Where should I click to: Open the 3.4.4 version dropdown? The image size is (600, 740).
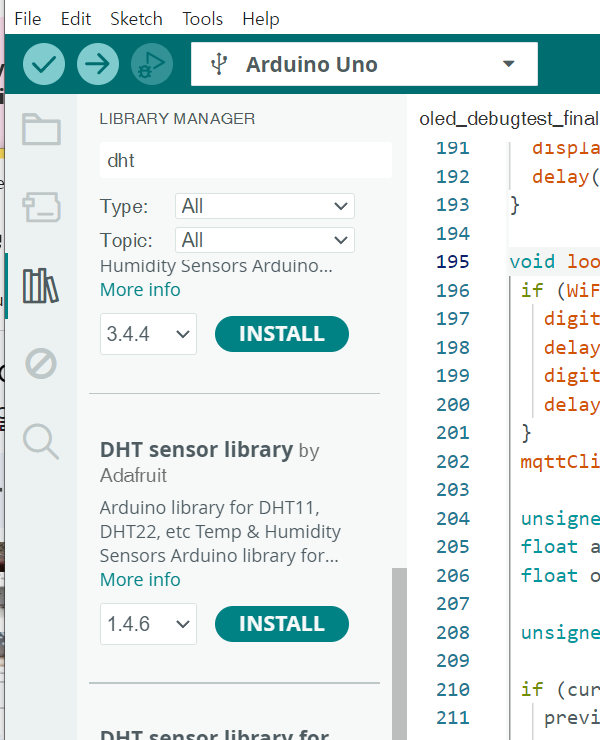click(148, 334)
